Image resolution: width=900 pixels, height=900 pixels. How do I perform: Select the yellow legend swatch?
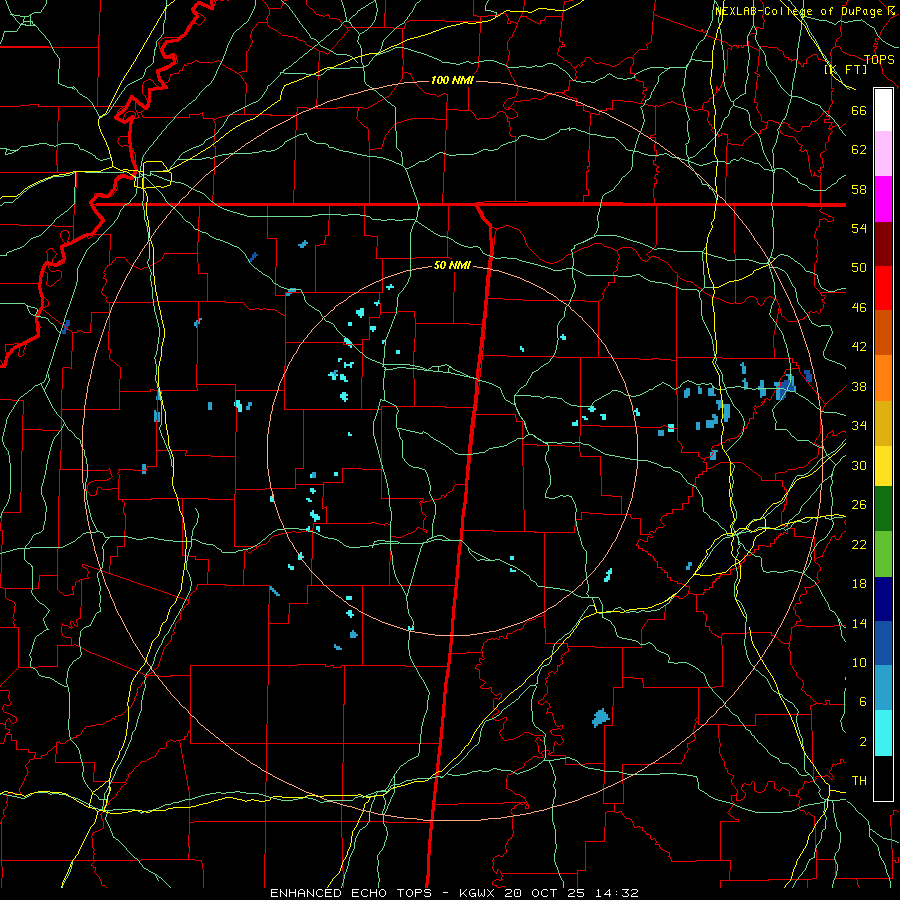883,465
